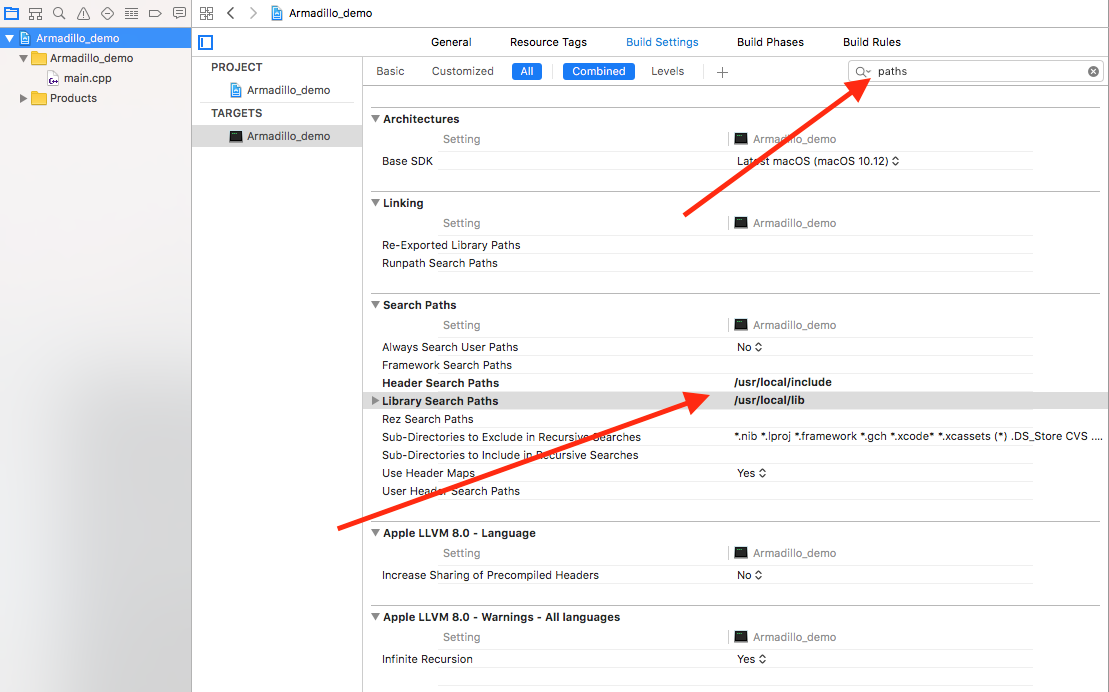Viewport: 1109px width, 692px height.
Task: Select the Runpath Search Paths setting
Action: pyautogui.click(x=440, y=263)
